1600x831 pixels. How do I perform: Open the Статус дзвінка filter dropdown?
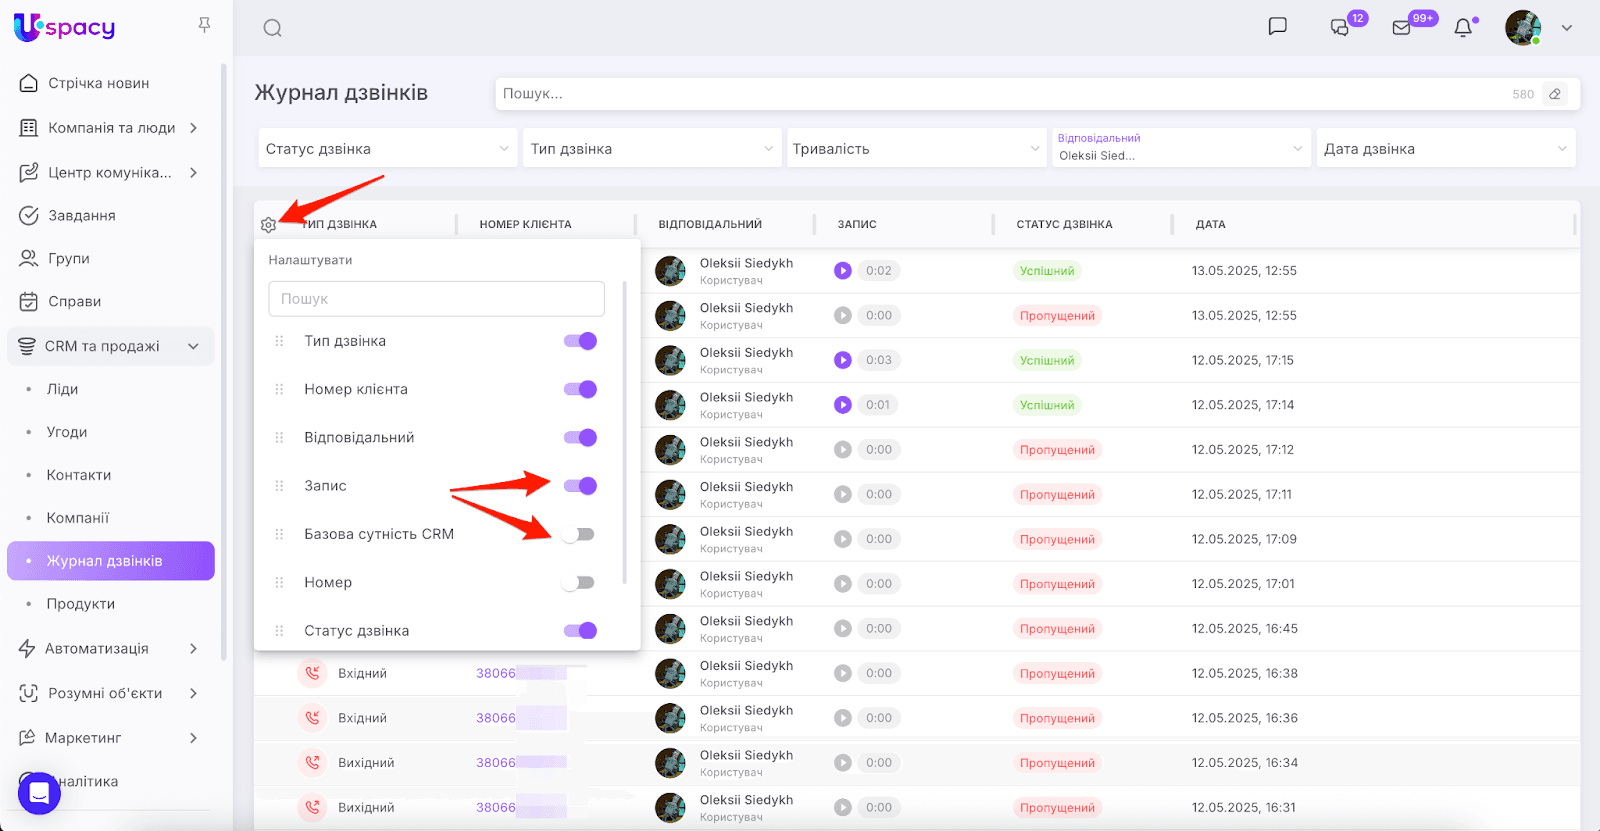click(387, 149)
